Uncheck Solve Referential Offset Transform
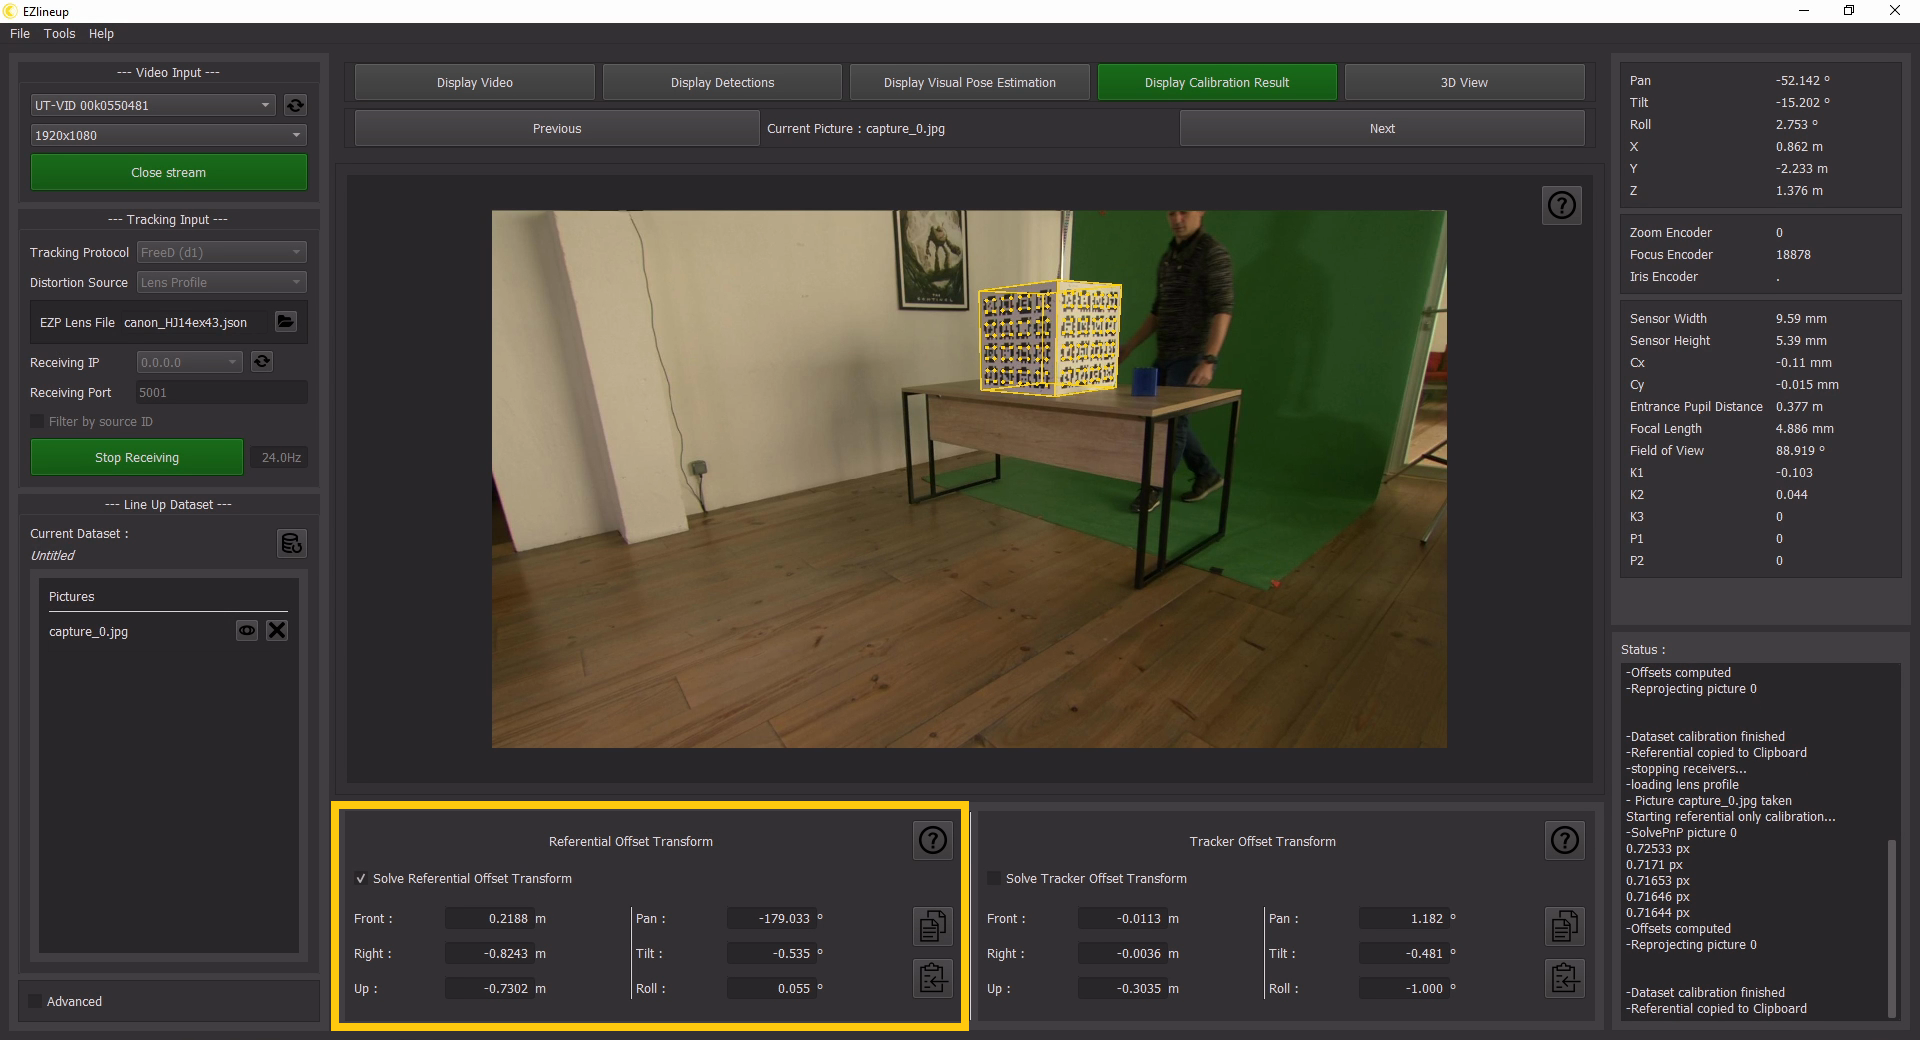Viewport: 1920px width, 1040px height. pos(361,879)
